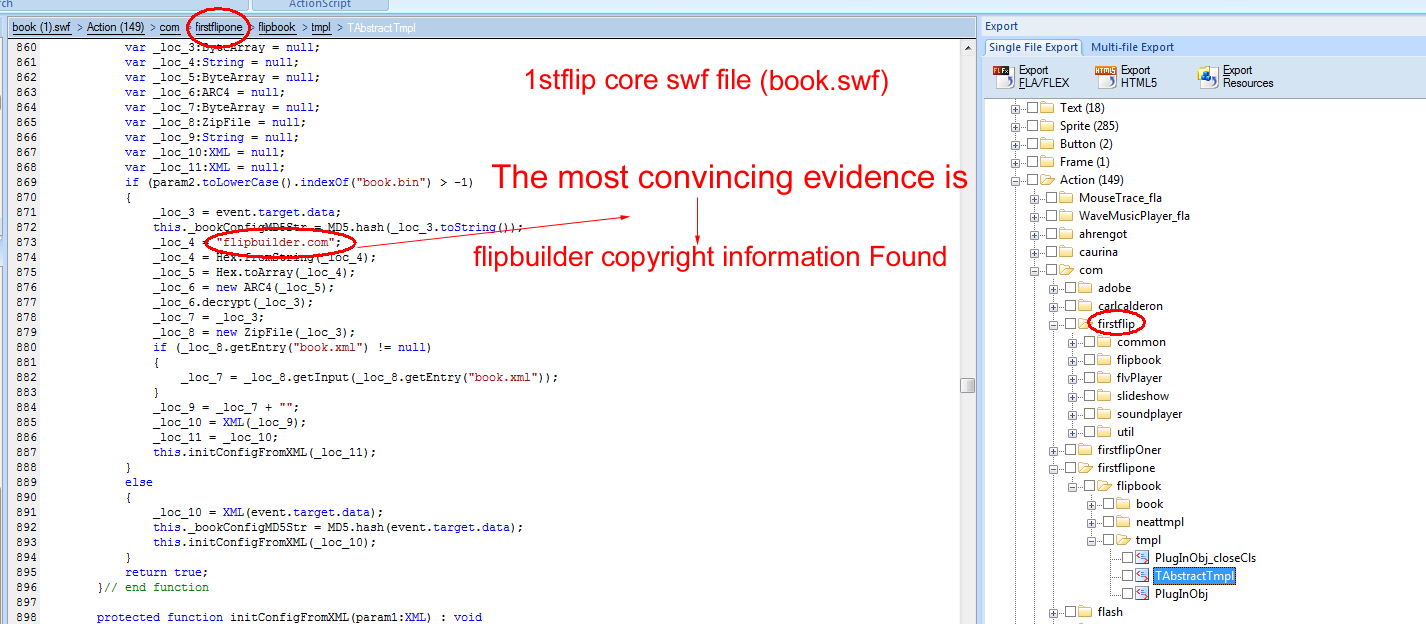Check the TAbstractTmpl file checkbox
The height and width of the screenshot is (624, 1426).
(1127, 576)
